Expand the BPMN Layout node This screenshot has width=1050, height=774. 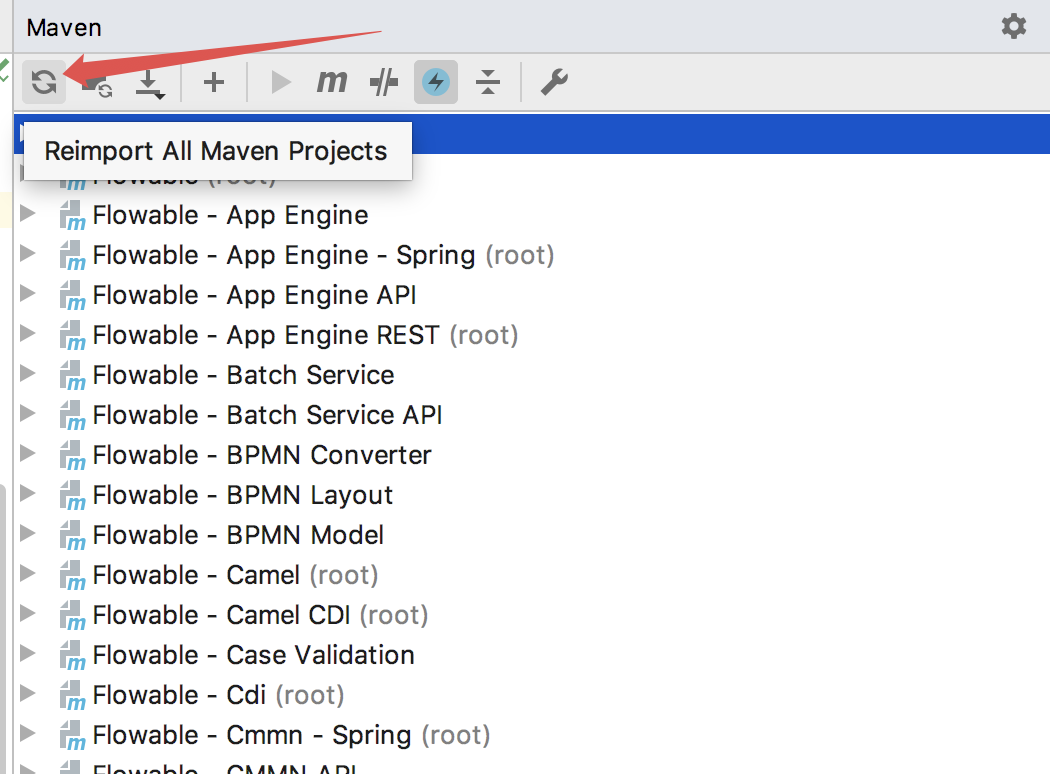click(x=27, y=494)
